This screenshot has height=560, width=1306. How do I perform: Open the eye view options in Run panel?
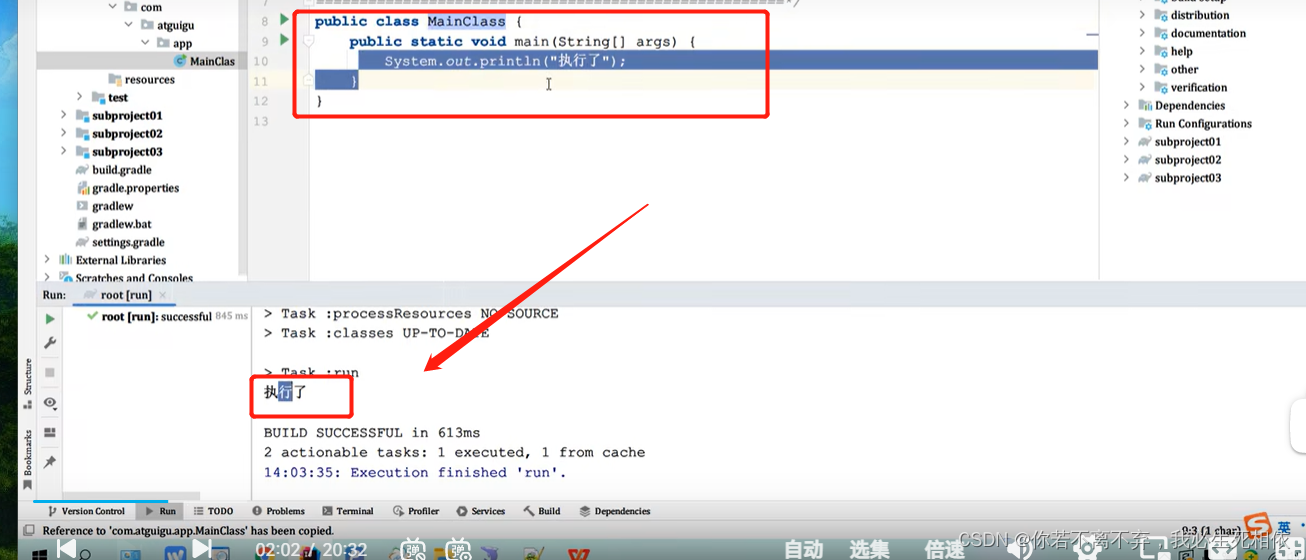pyautogui.click(x=50, y=403)
